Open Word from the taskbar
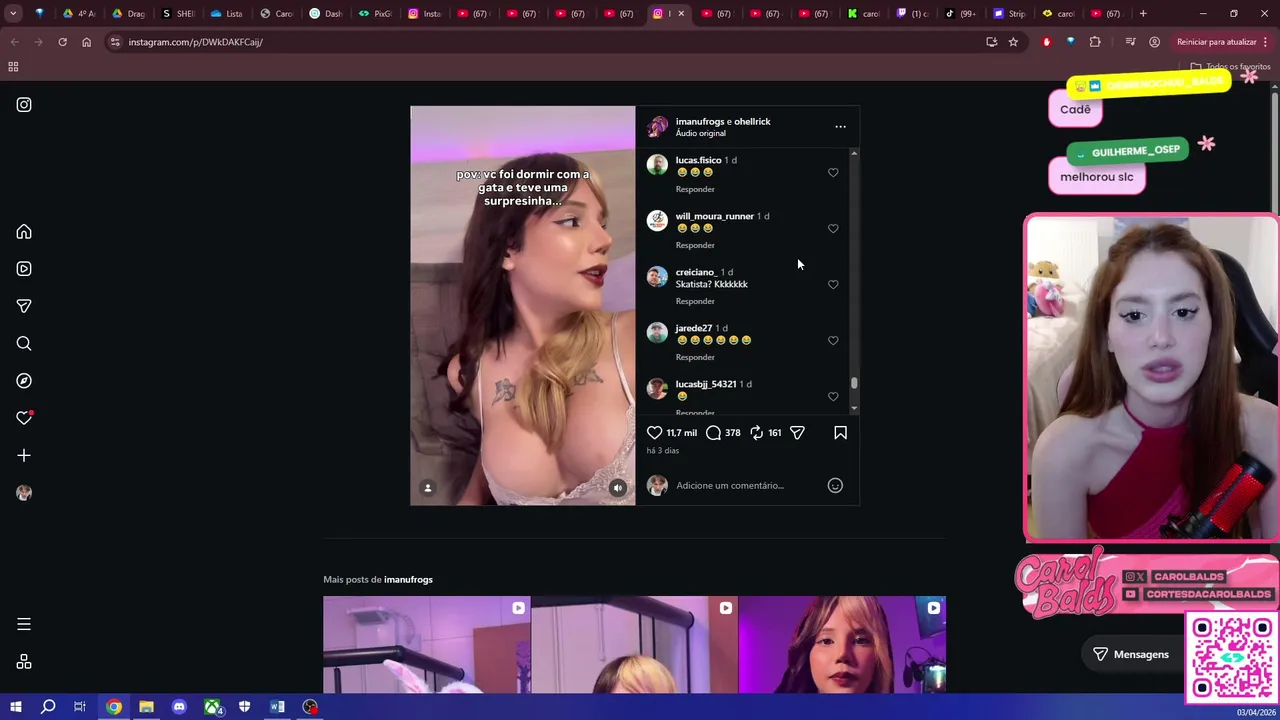 pyautogui.click(x=277, y=707)
